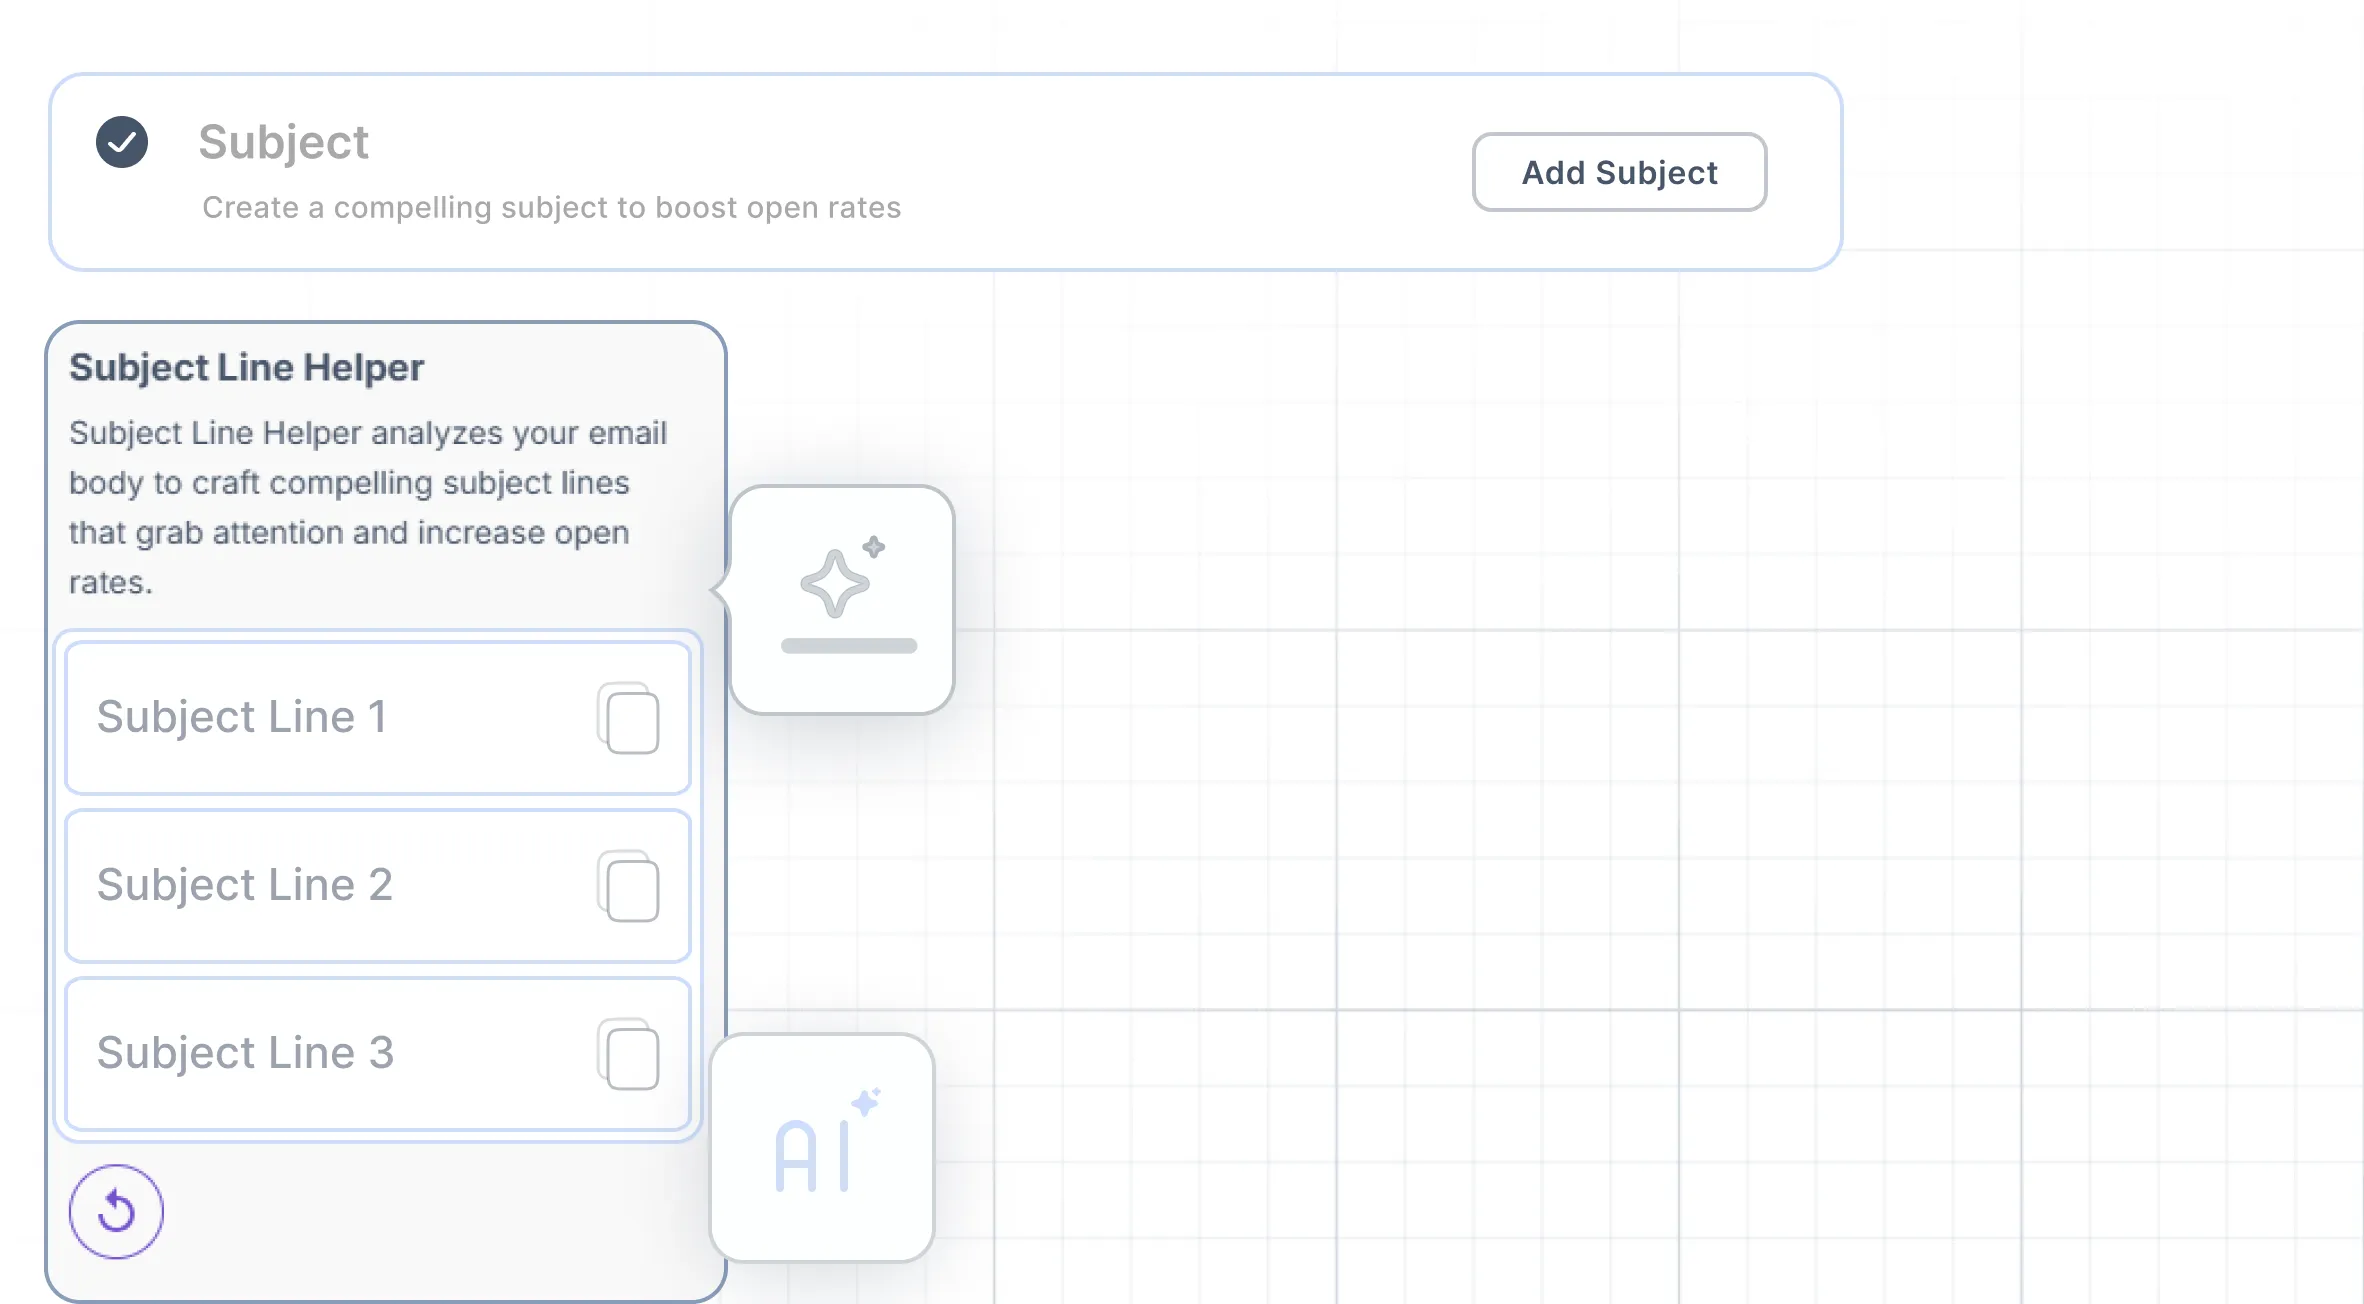Click the 'Create a compelling subject' description line
The height and width of the screenshot is (1304, 2364).
point(551,207)
